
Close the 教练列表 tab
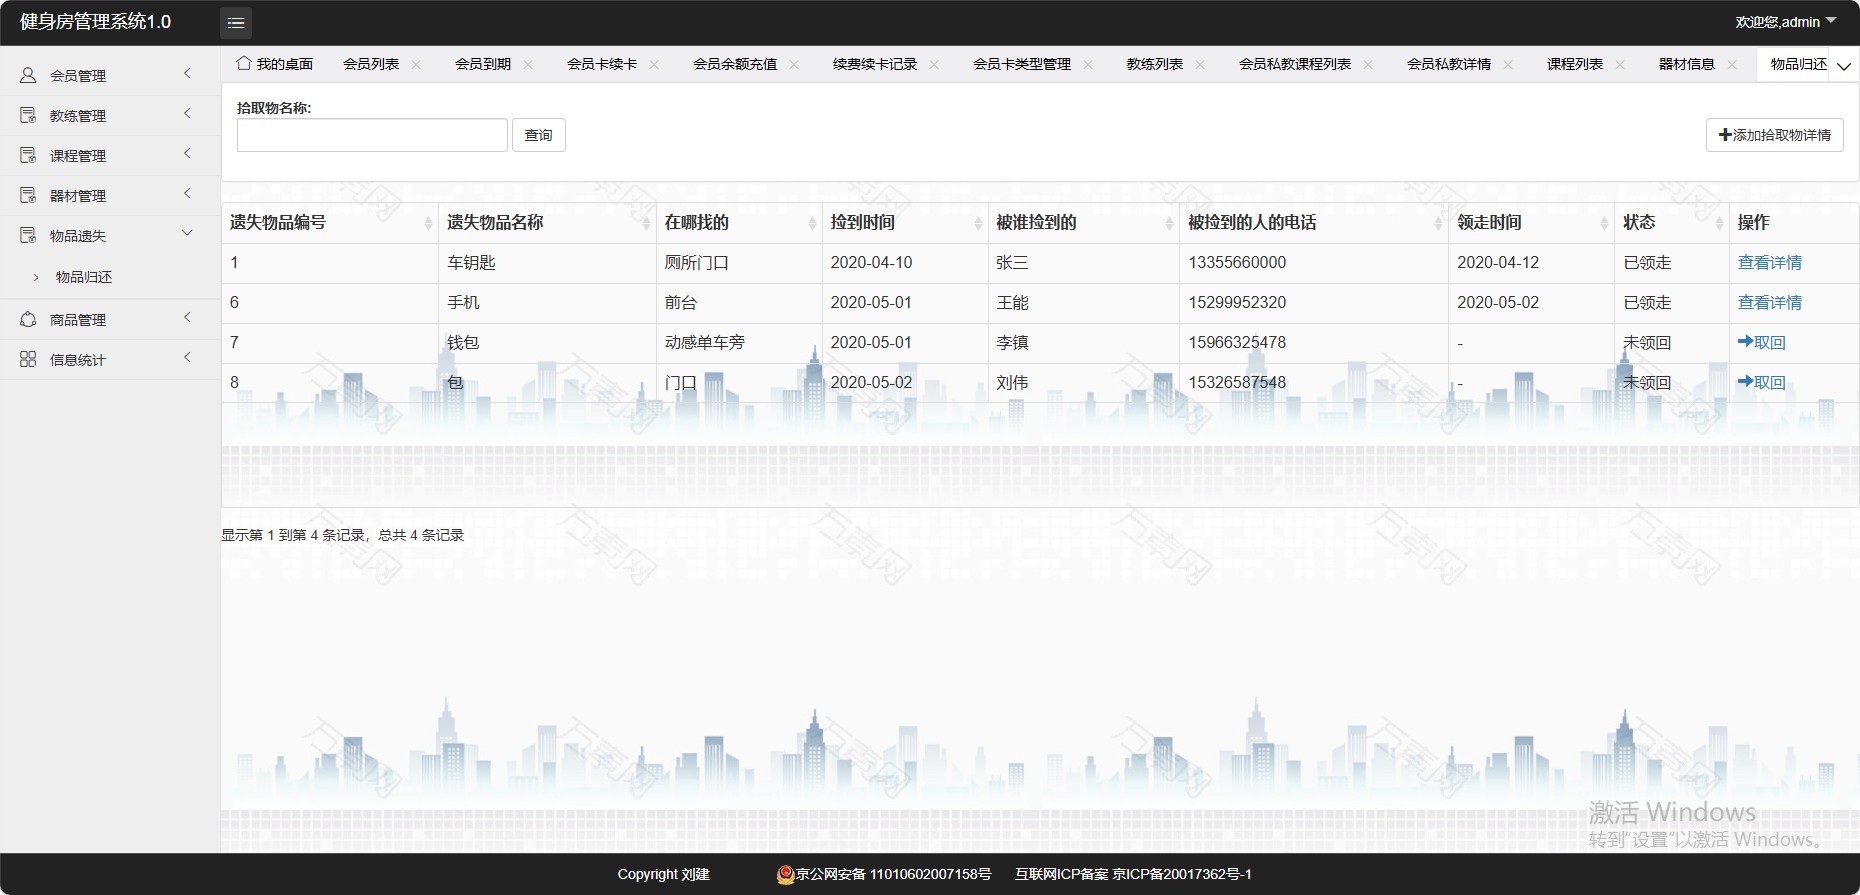coord(1200,64)
